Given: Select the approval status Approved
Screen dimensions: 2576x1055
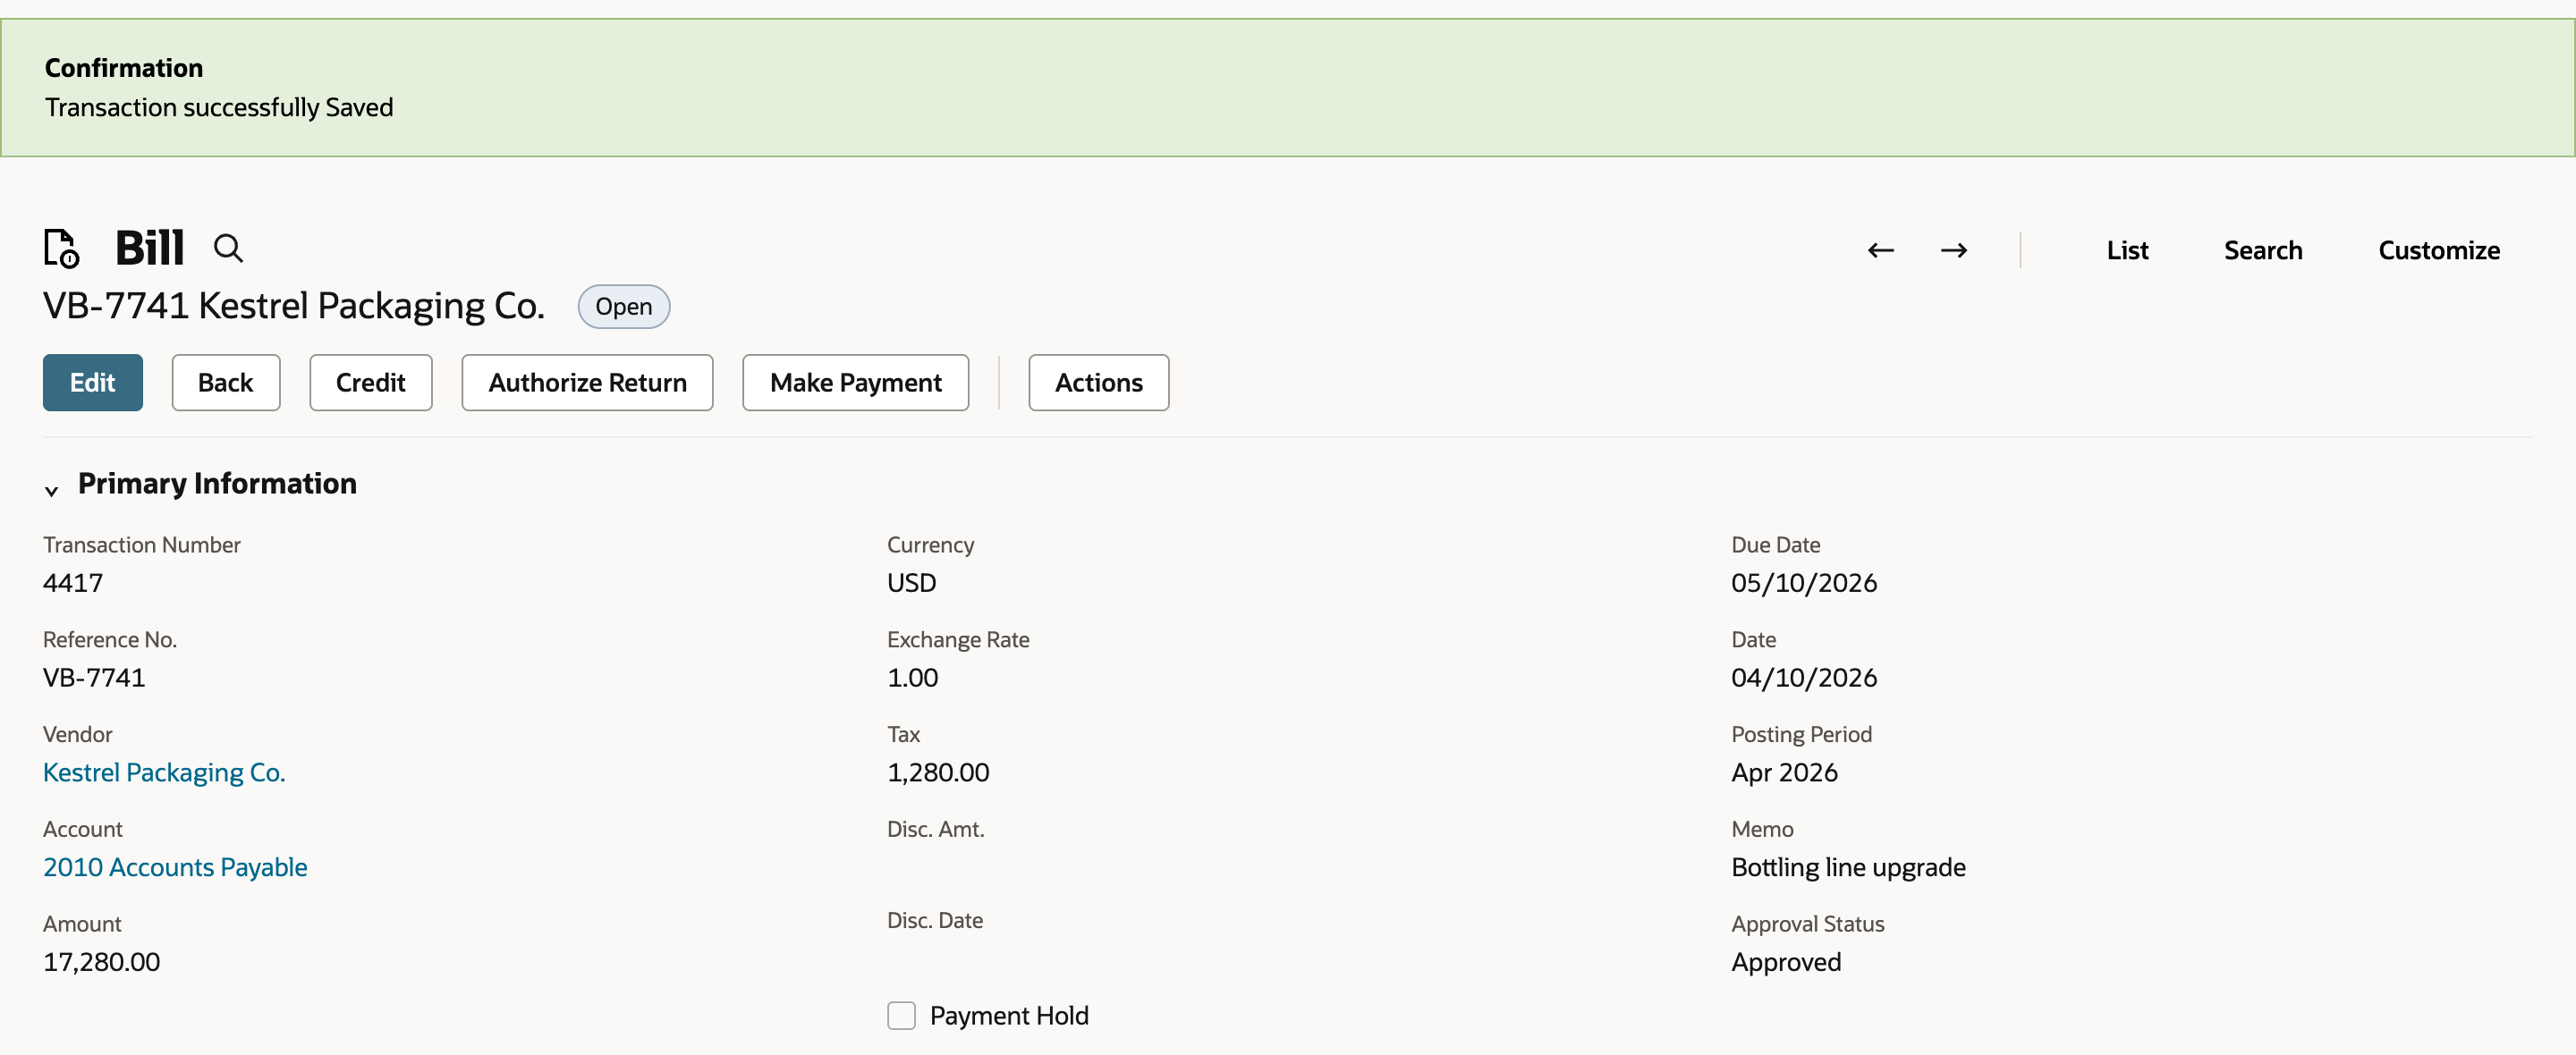Looking at the screenshot, I should [1786, 961].
